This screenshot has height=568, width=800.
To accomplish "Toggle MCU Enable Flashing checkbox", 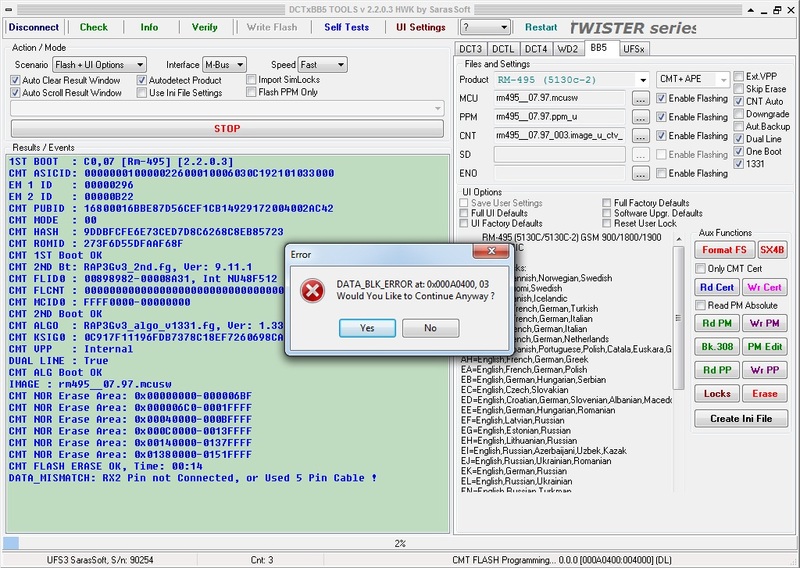I will click(x=661, y=98).
